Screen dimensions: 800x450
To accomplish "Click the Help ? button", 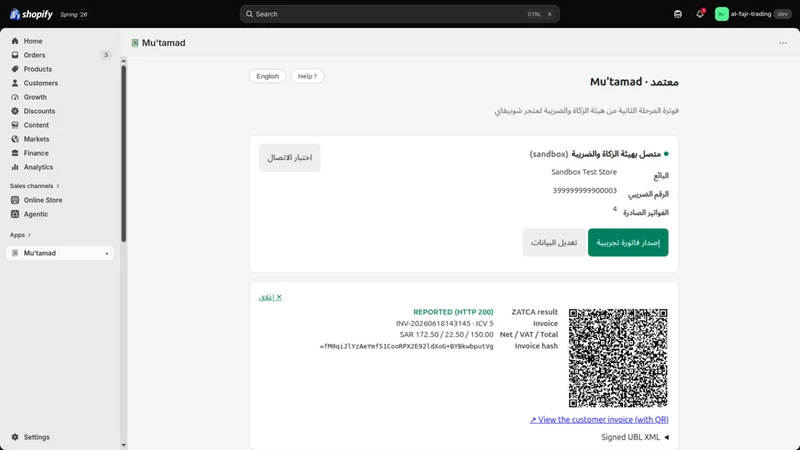I will [x=307, y=76].
